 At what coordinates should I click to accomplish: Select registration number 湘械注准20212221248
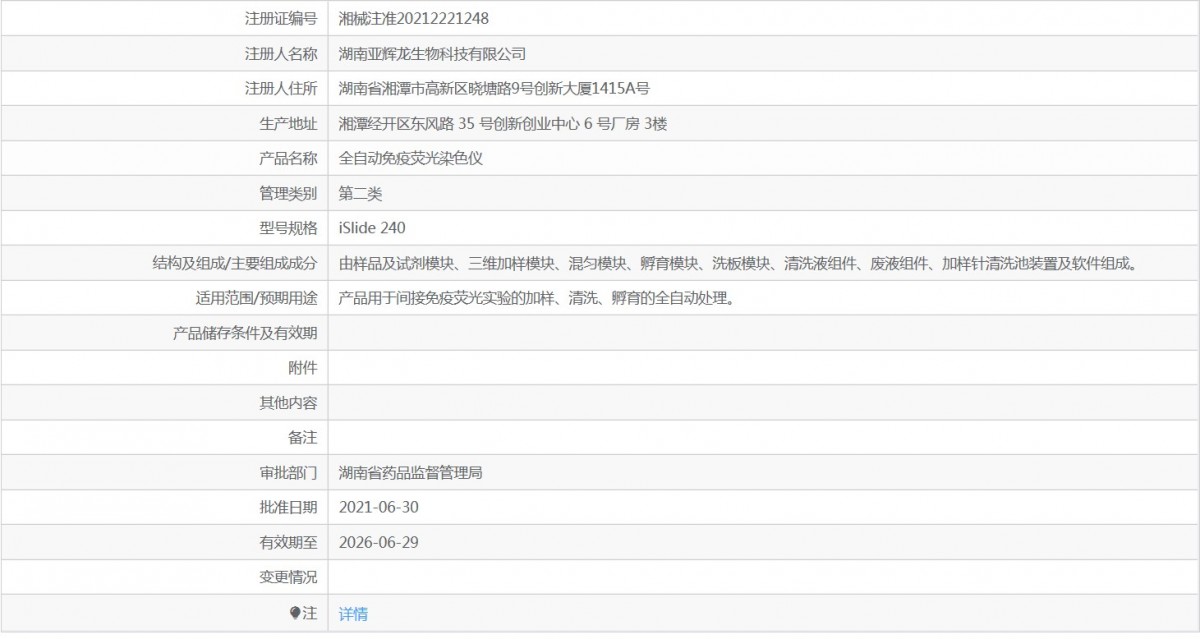(414, 18)
